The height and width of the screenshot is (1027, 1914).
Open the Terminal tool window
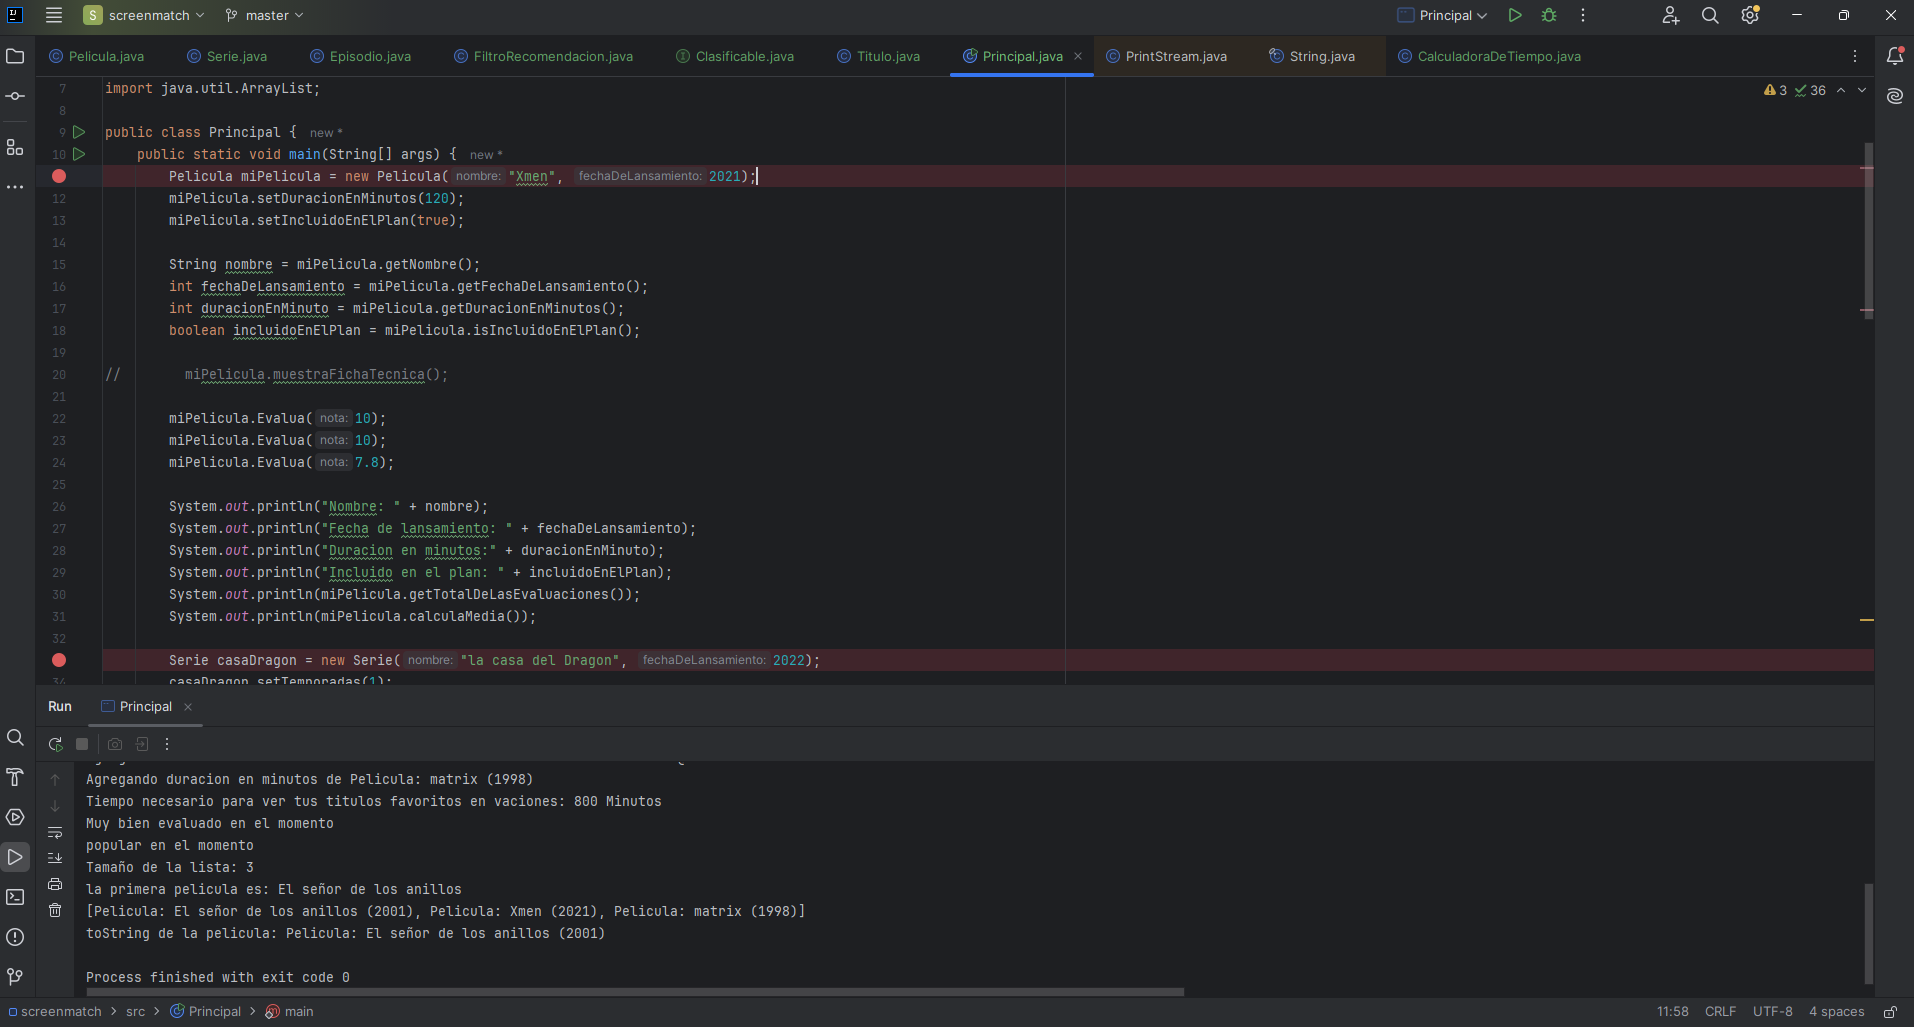[15, 897]
